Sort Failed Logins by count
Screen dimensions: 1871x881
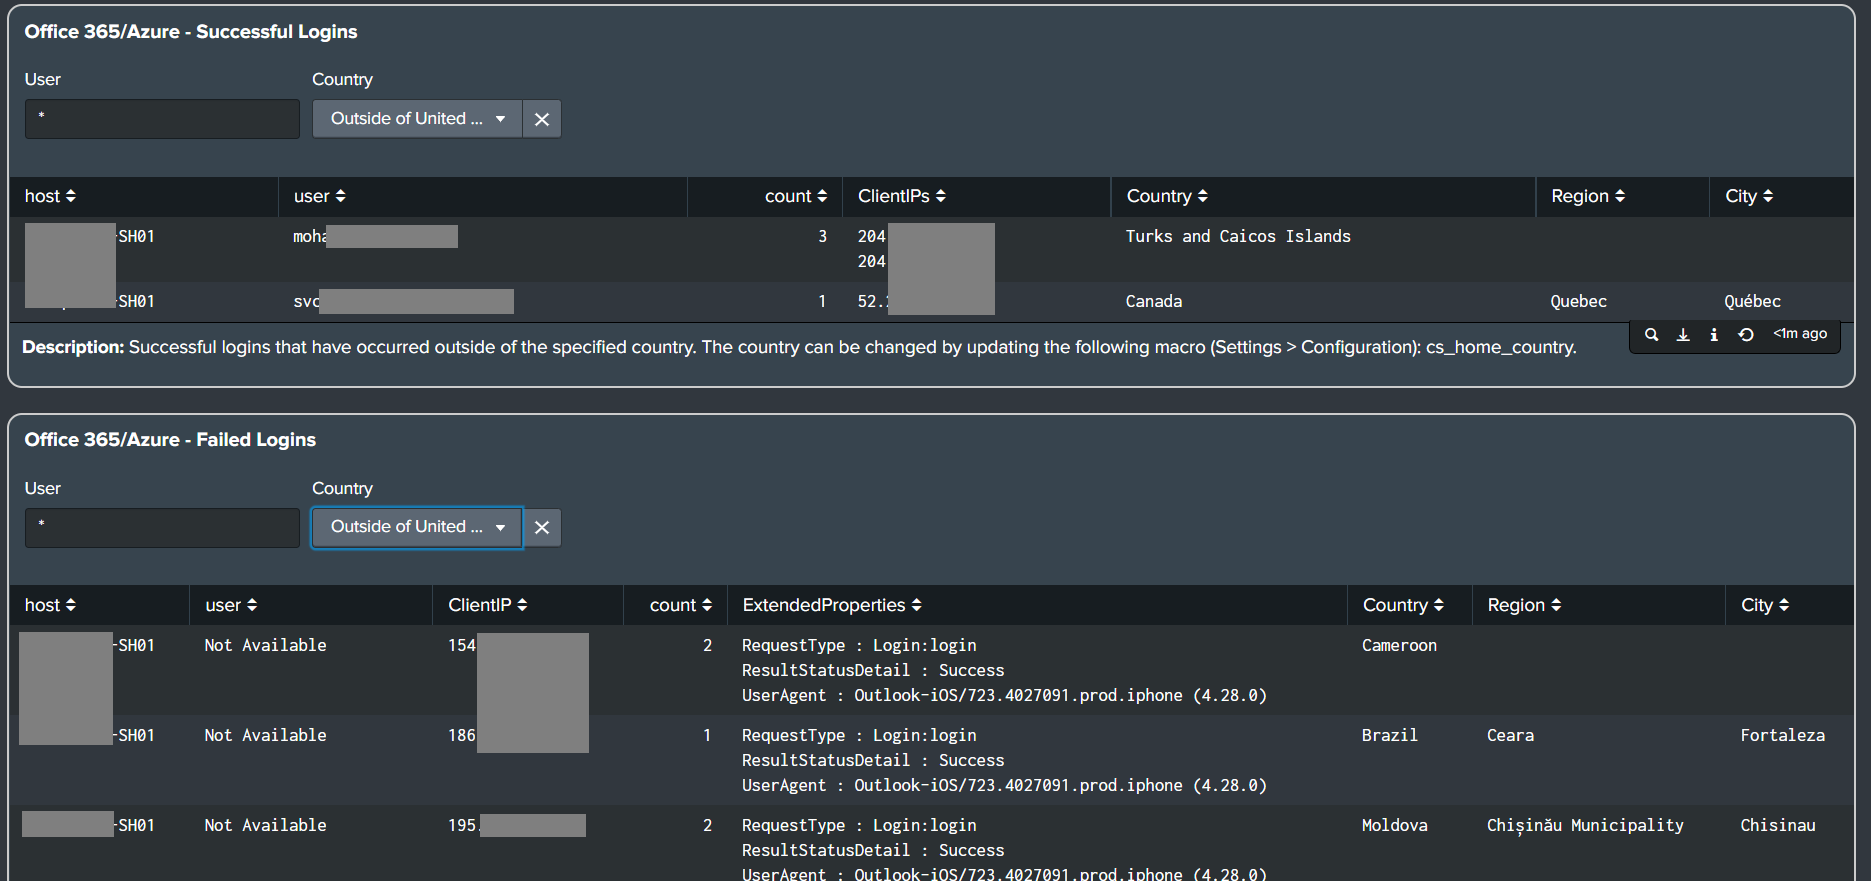coord(681,605)
